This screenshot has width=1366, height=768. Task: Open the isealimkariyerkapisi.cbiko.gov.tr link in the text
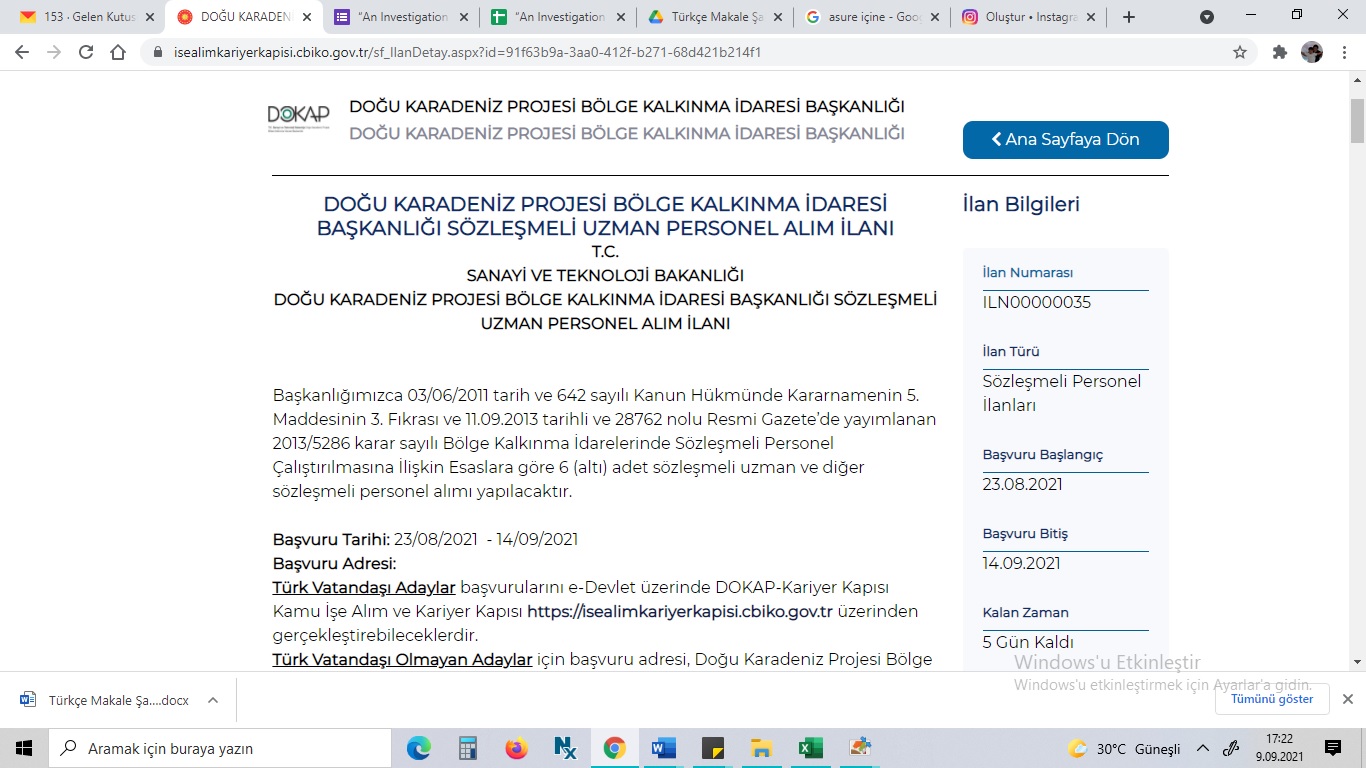tap(680, 611)
